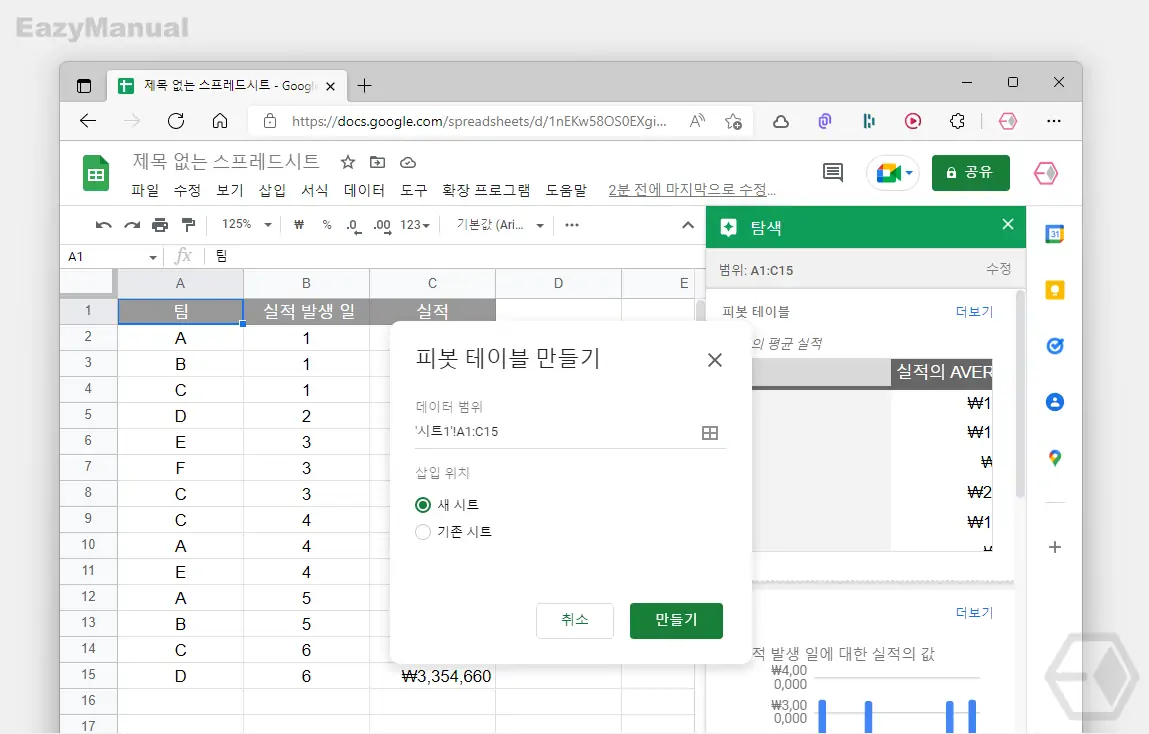Open Google Sheets home logo
This screenshot has height=734, width=1149.
96,174
